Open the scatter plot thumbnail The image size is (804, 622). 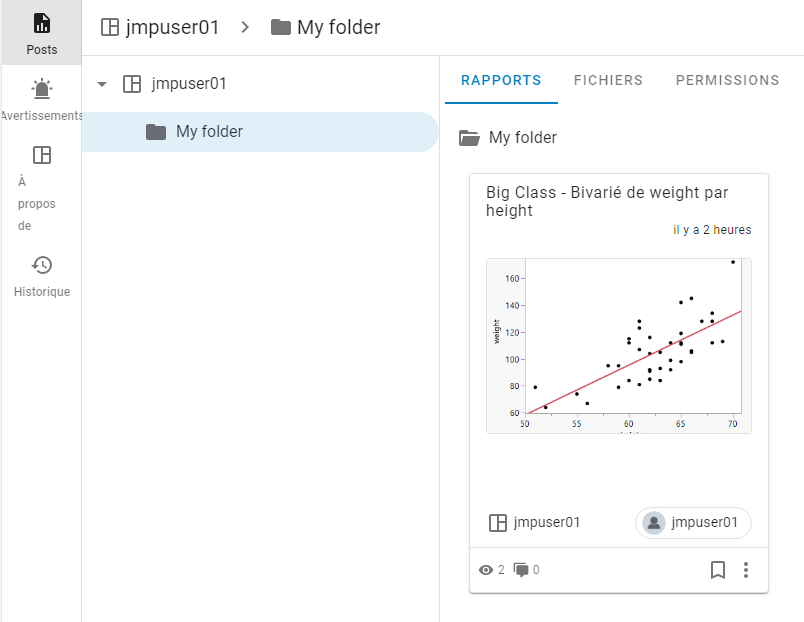(618, 345)
